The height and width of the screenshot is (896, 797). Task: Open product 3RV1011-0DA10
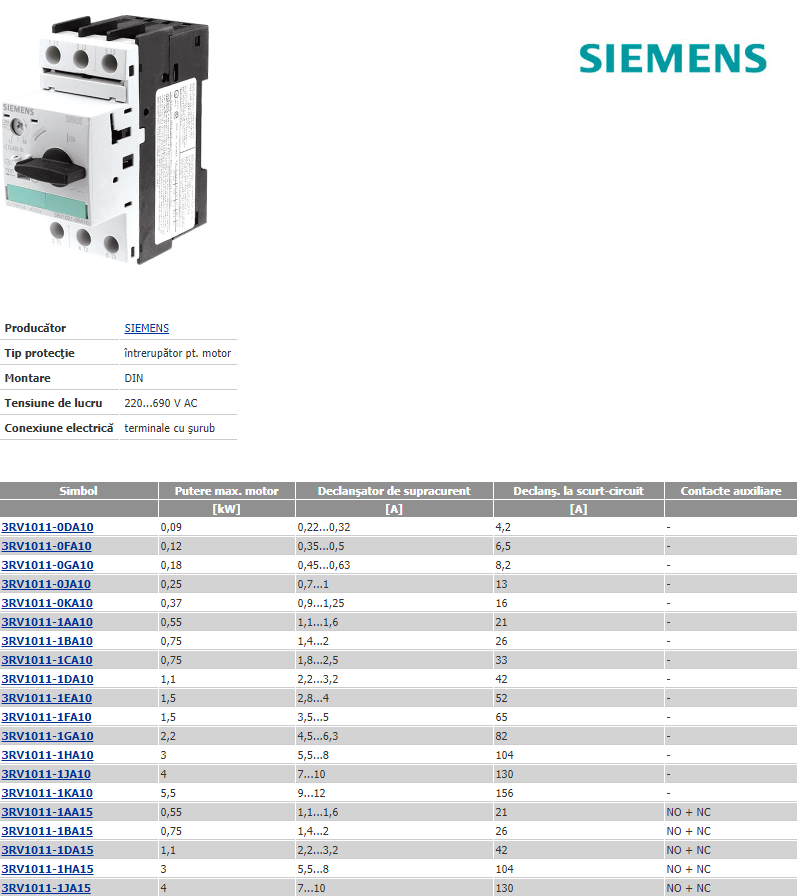pyautogui.click(x=47, y=527)
